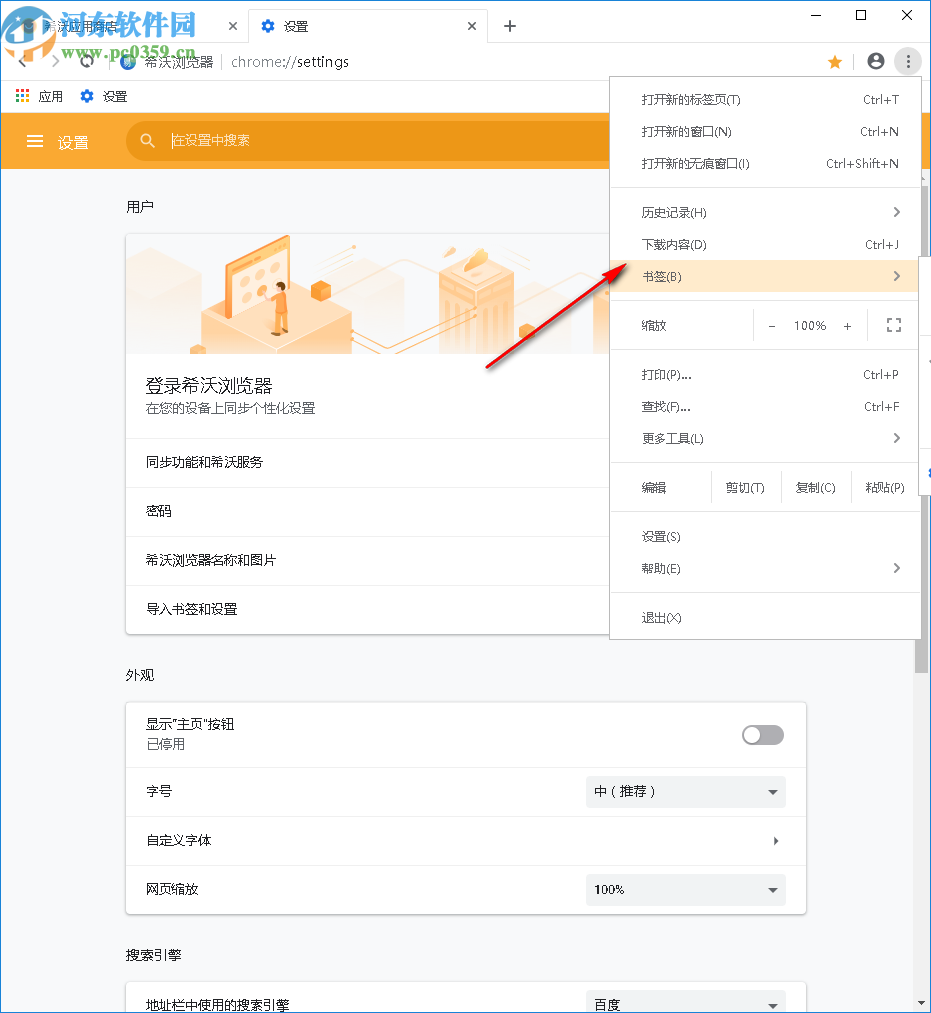Select 设置(S) menu item
Image resolution: width=931 pixels, height=1013 pixels.
(765, 537)
